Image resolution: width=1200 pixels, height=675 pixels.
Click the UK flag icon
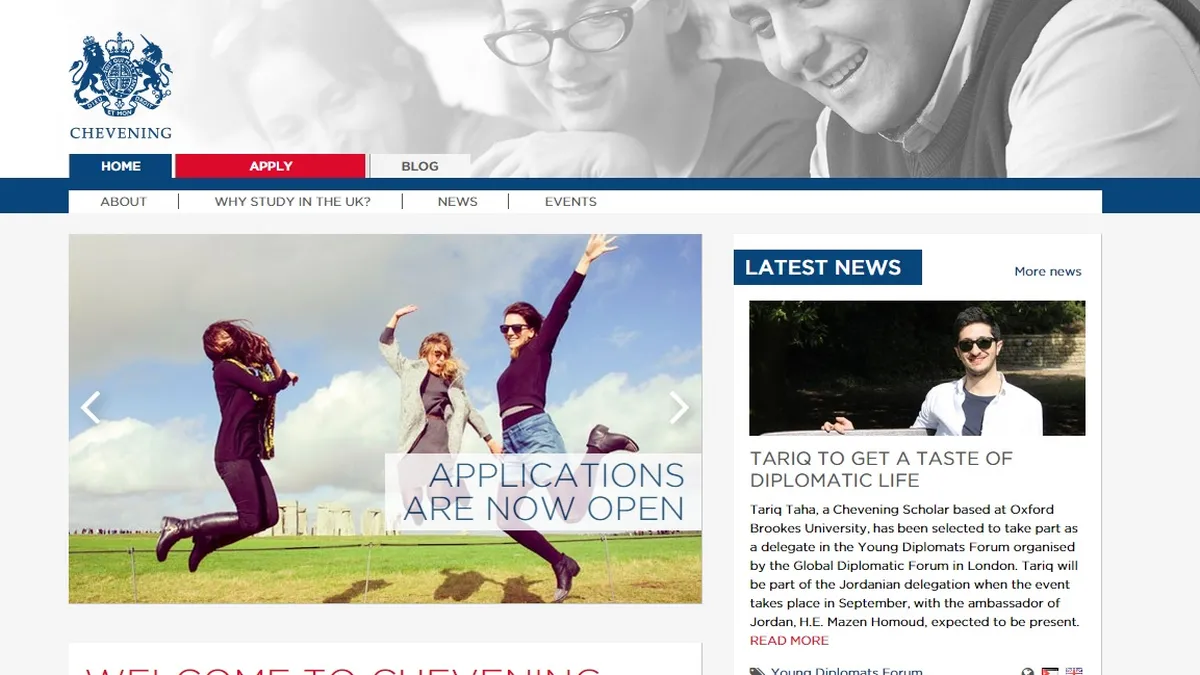tap(1074, 672)
